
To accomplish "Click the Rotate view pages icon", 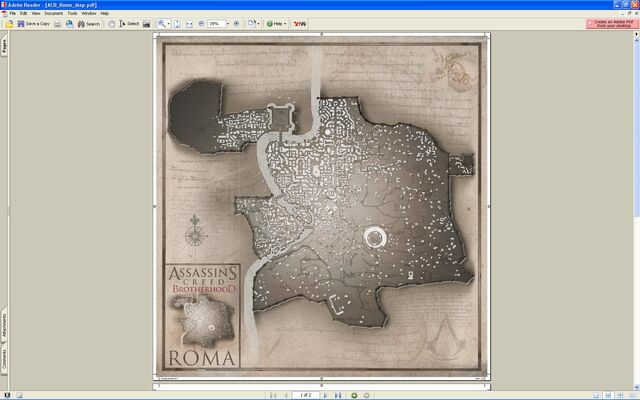I will pyautogui.click(x=251, y=24).
